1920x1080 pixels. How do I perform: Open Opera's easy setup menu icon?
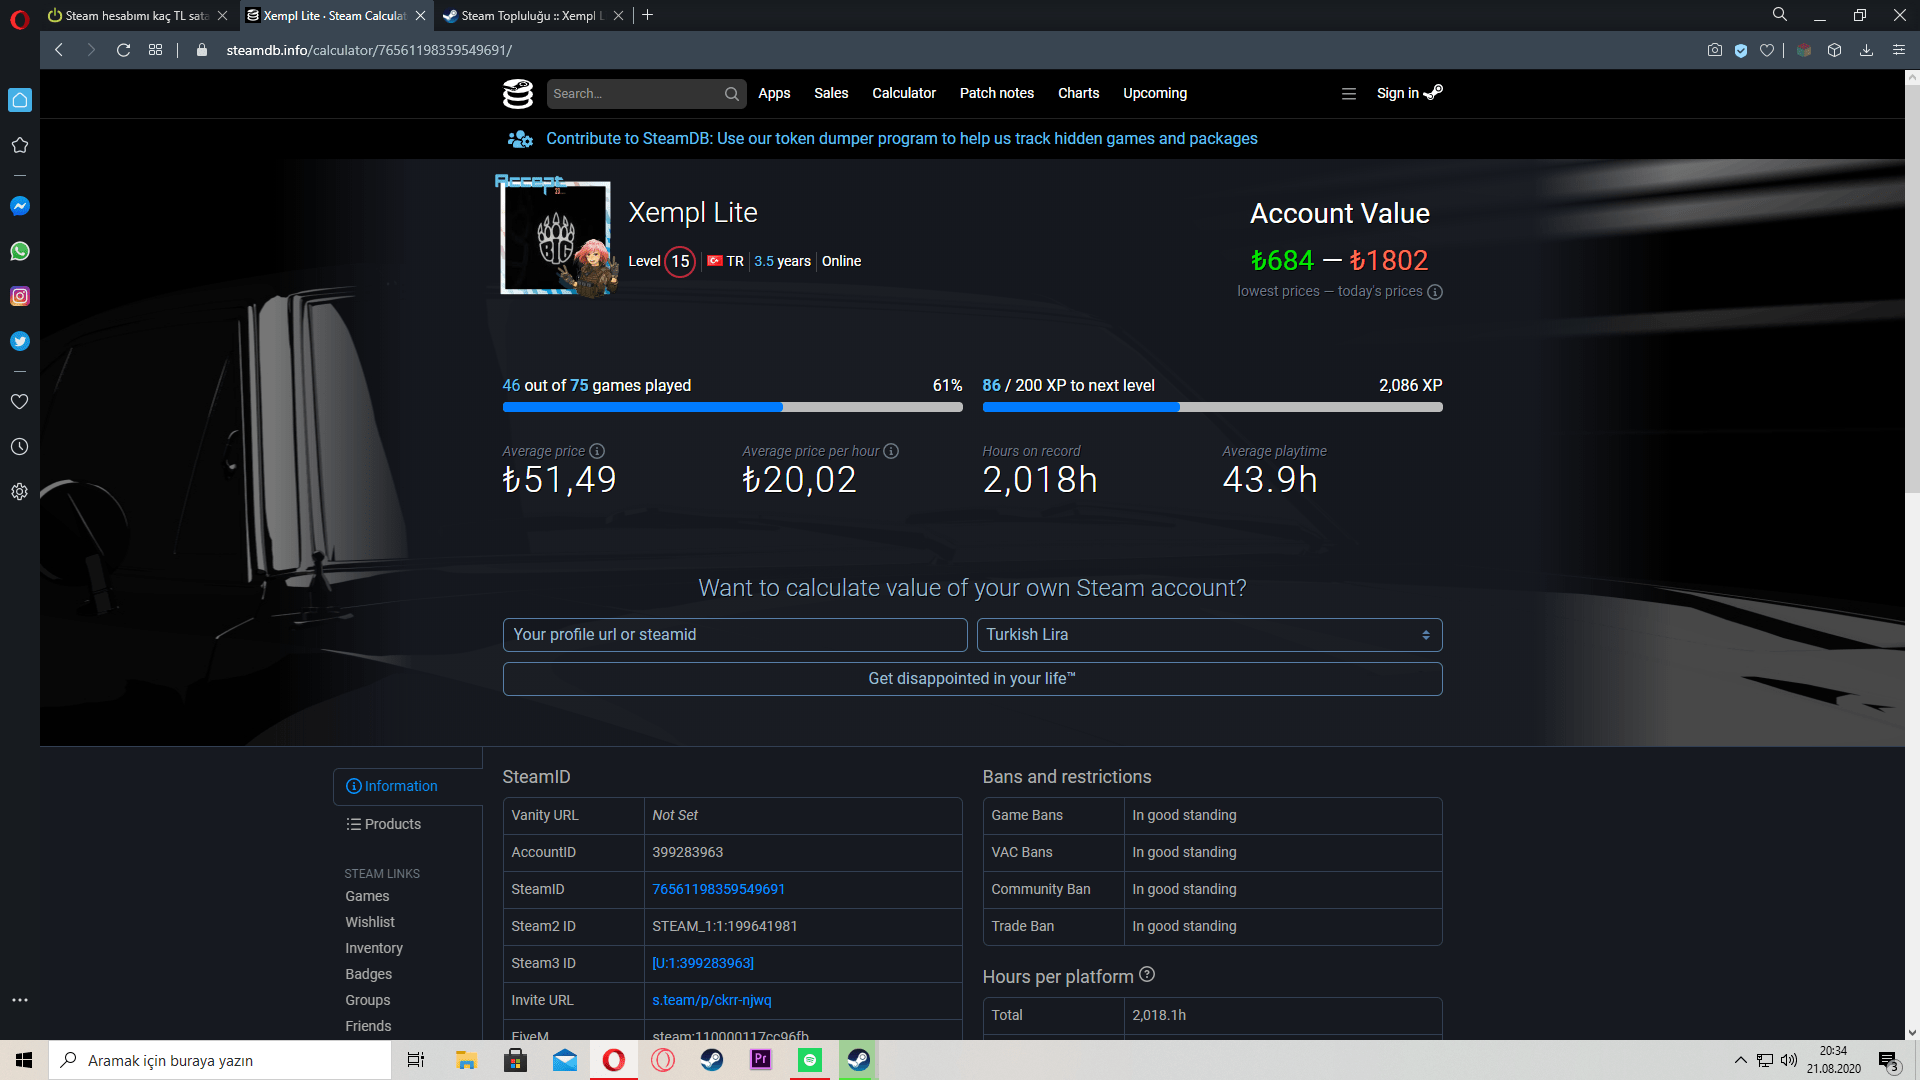coord(1898,50)
